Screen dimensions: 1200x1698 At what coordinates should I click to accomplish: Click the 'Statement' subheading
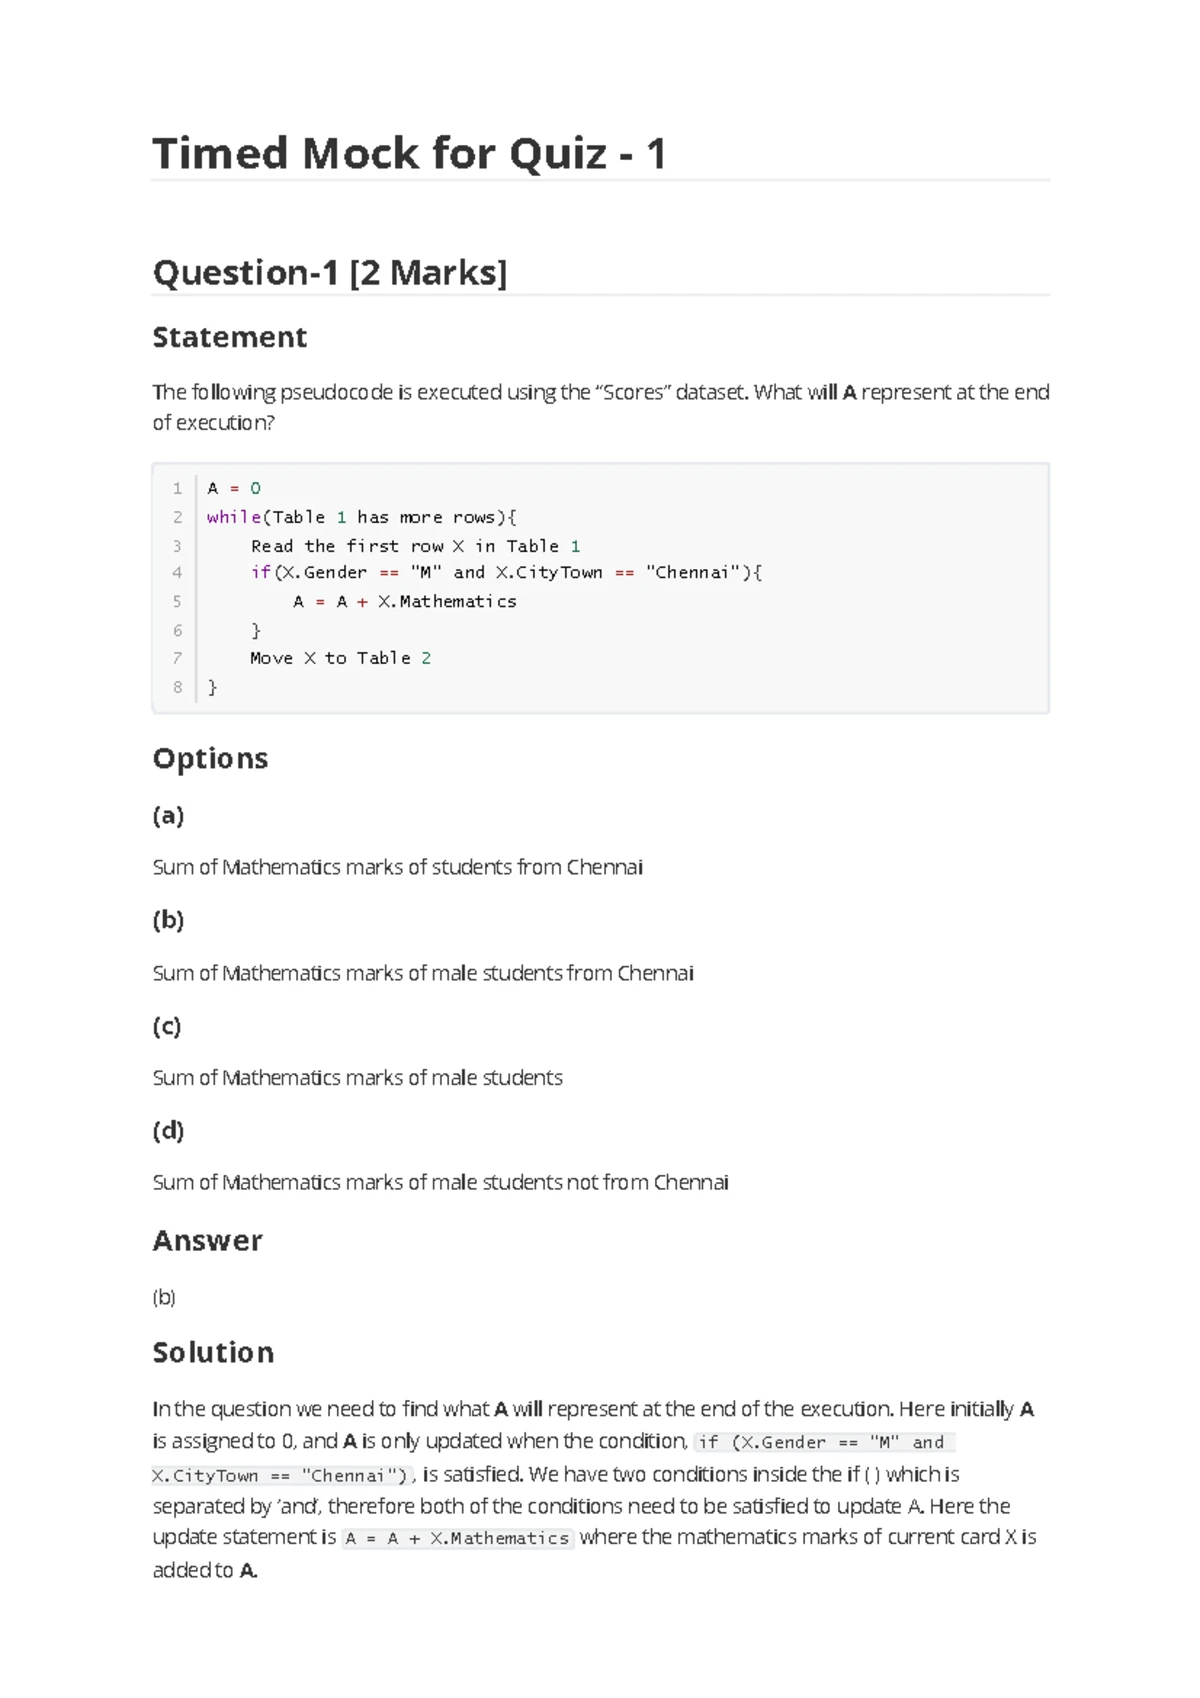point(229,337)
